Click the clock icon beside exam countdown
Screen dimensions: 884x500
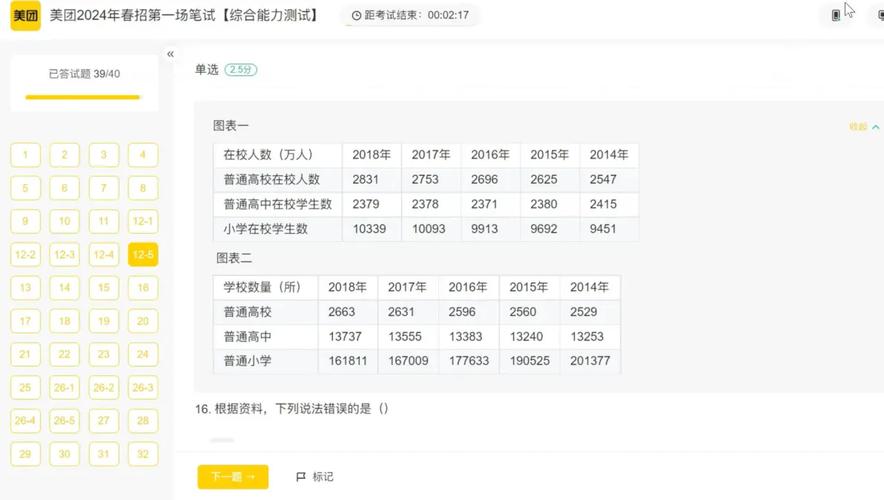[x=356, y=15]
